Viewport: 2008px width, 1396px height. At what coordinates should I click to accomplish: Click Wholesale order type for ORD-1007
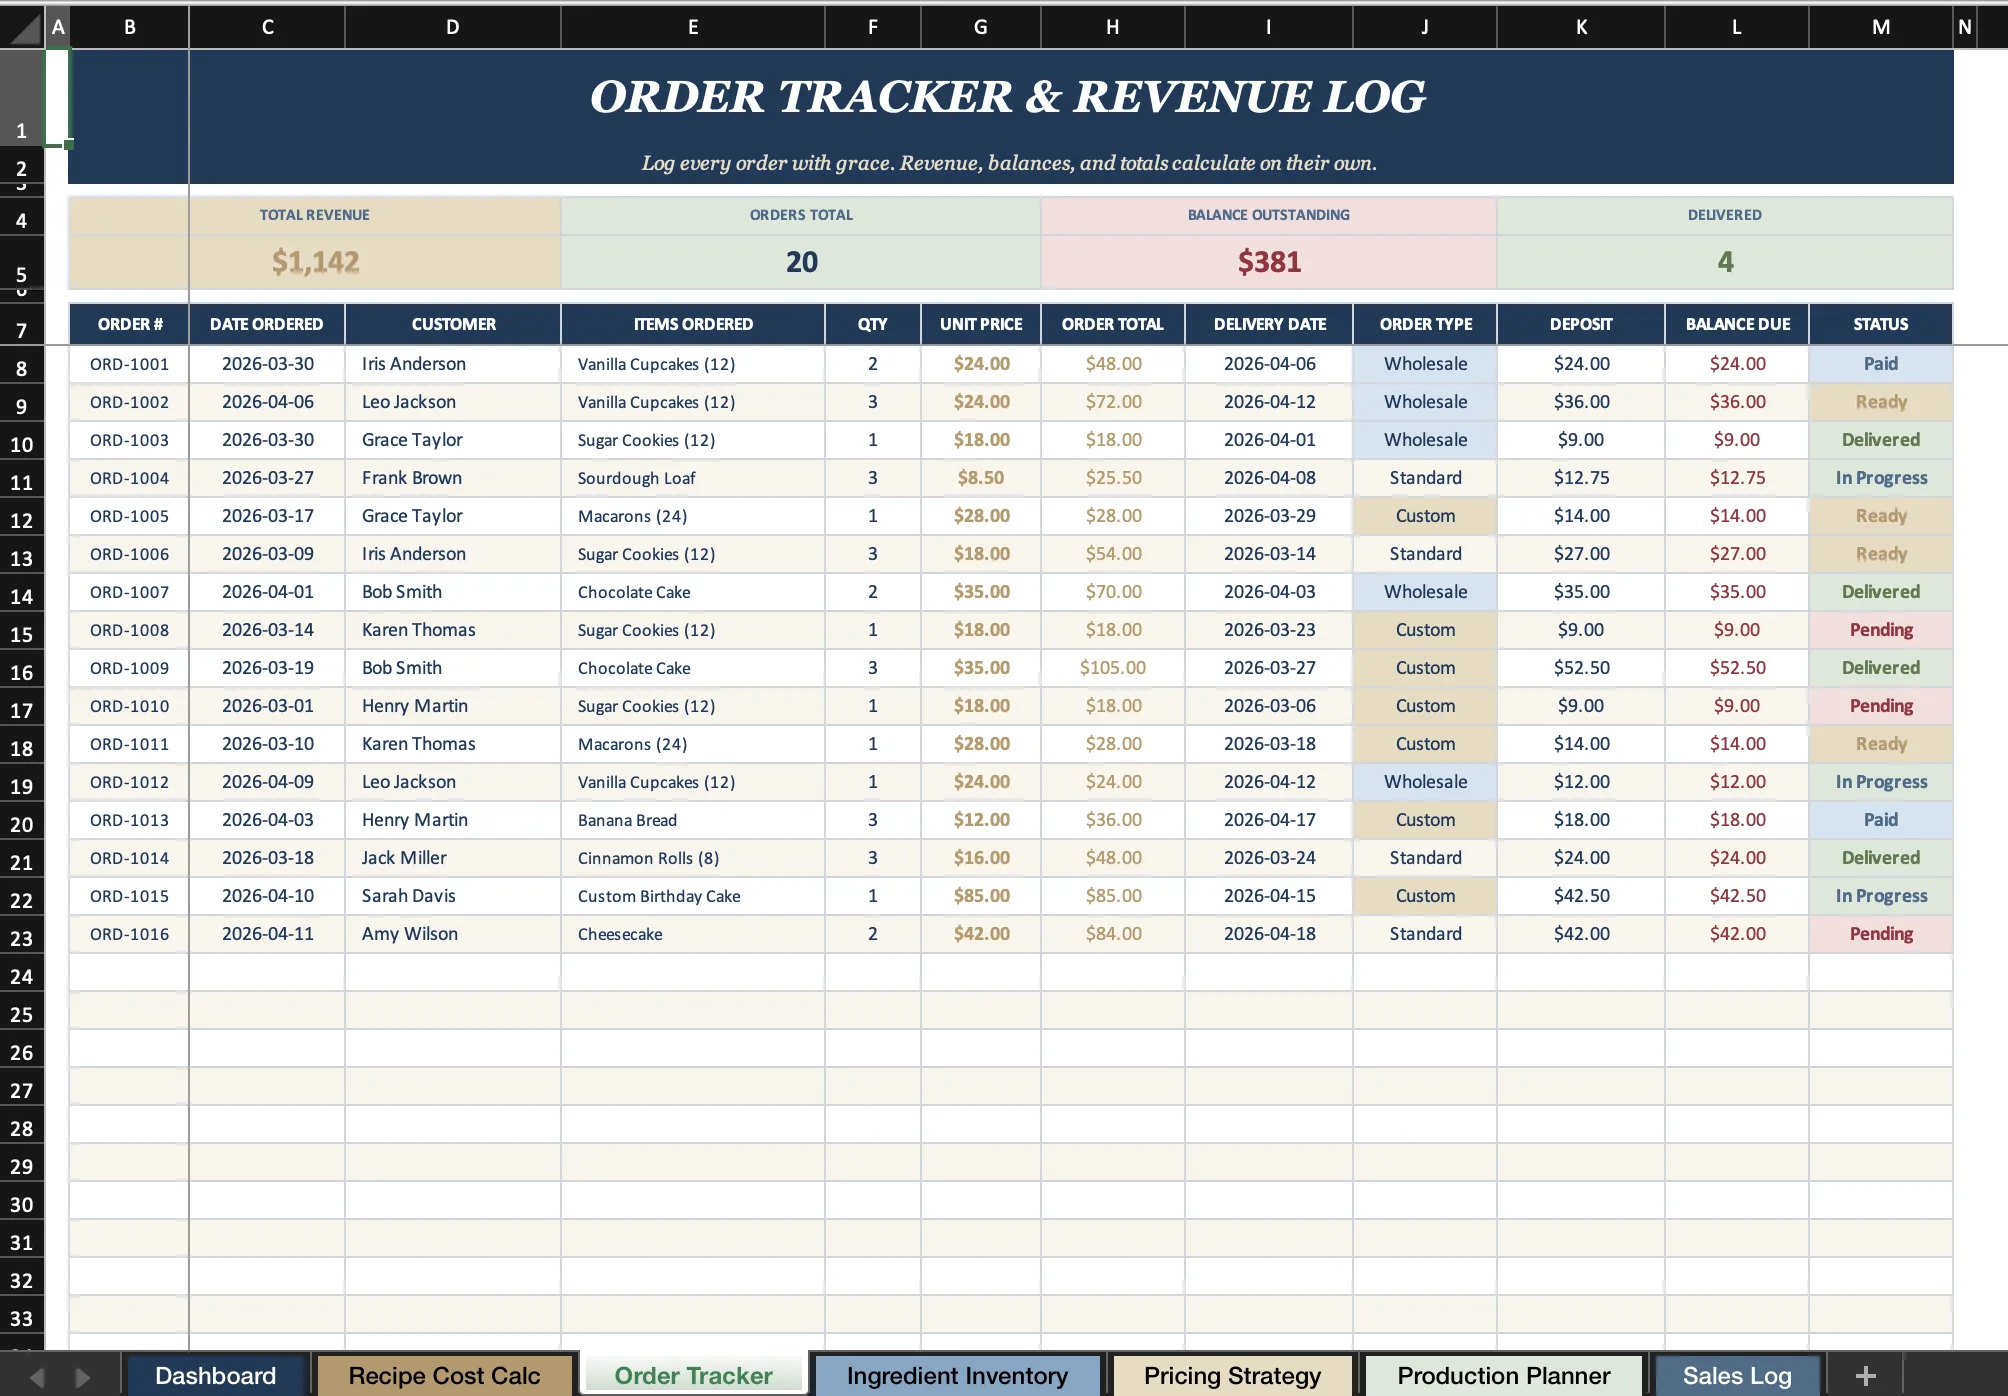(1425, 592)
